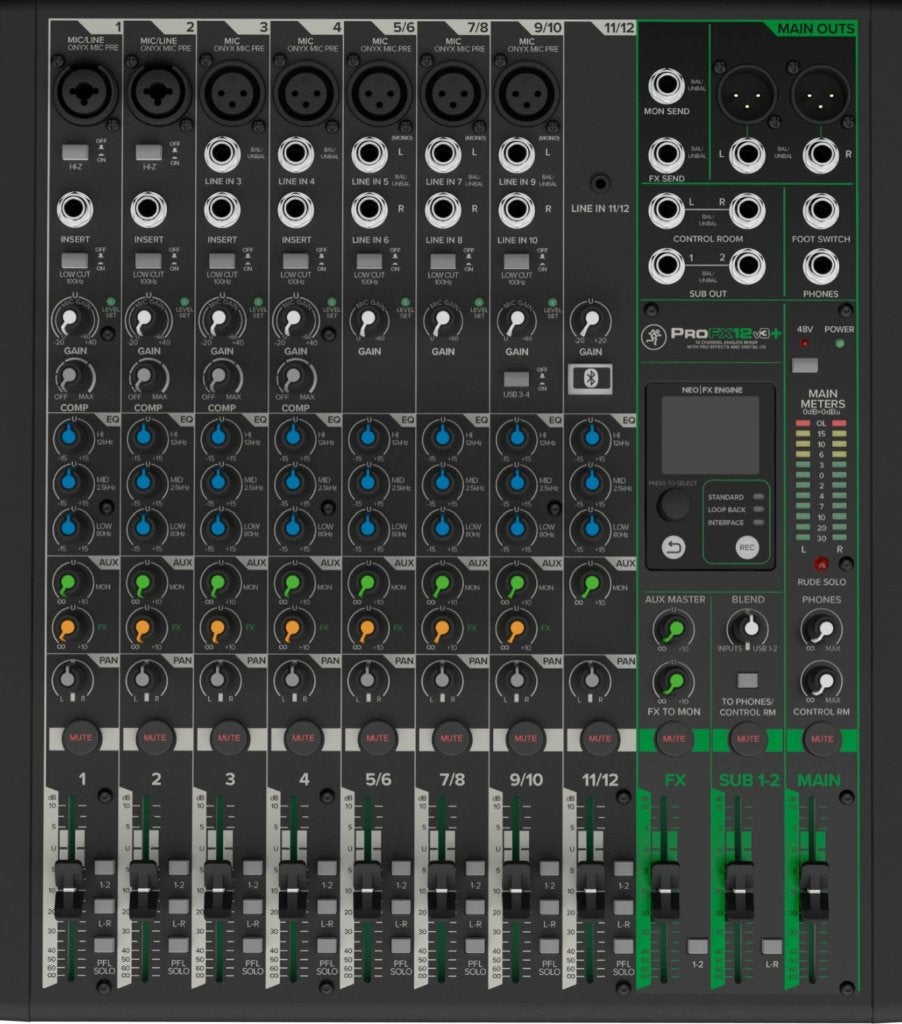
Task: Click the channel 9/10 FX send knob
Action: click(515, 628)
